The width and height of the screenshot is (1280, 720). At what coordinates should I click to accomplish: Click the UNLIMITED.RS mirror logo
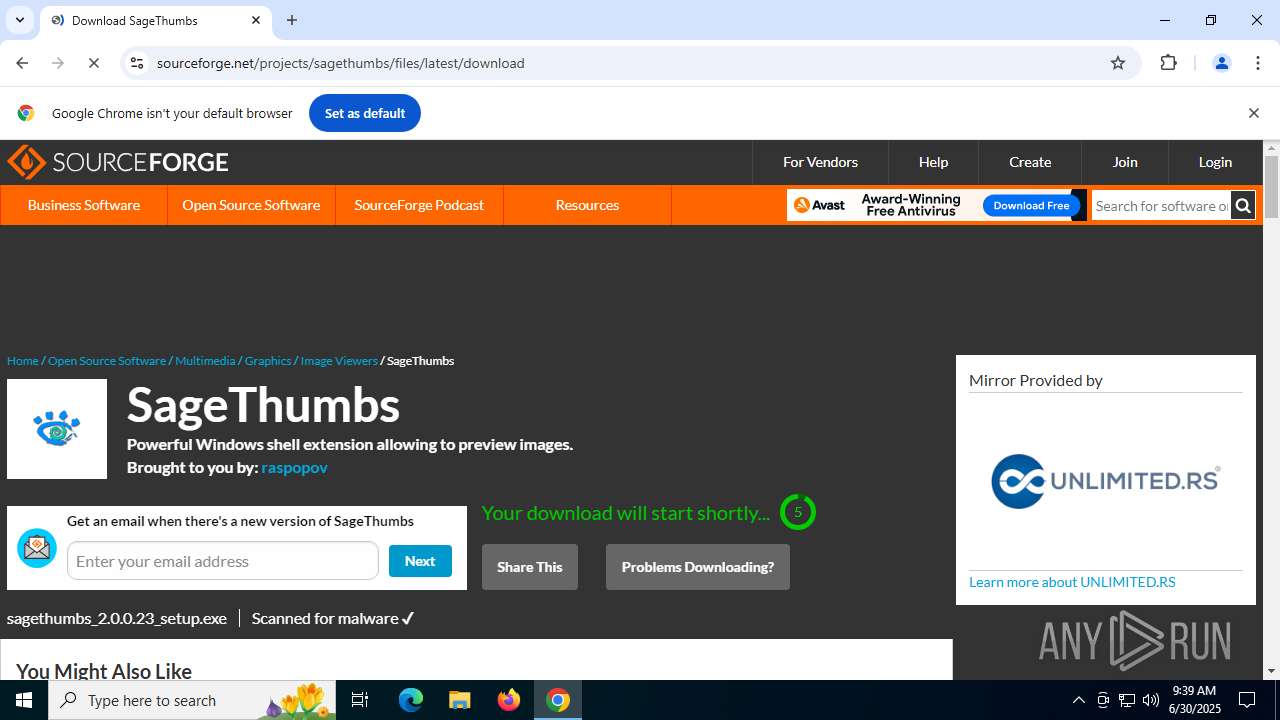tap(1105, 481)
